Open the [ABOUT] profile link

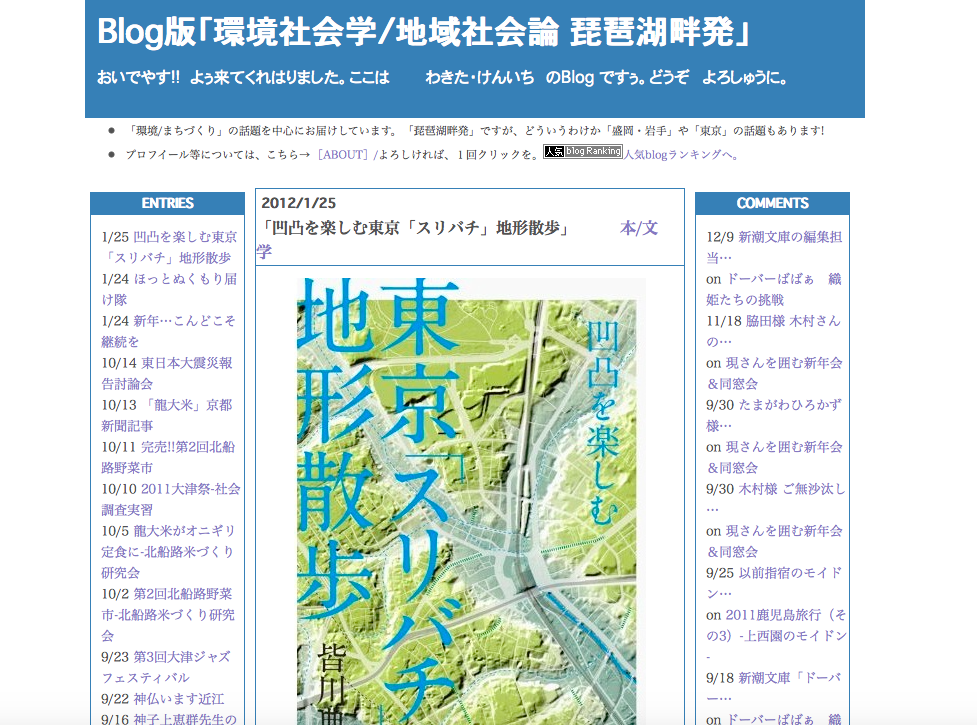click(345, 154)
